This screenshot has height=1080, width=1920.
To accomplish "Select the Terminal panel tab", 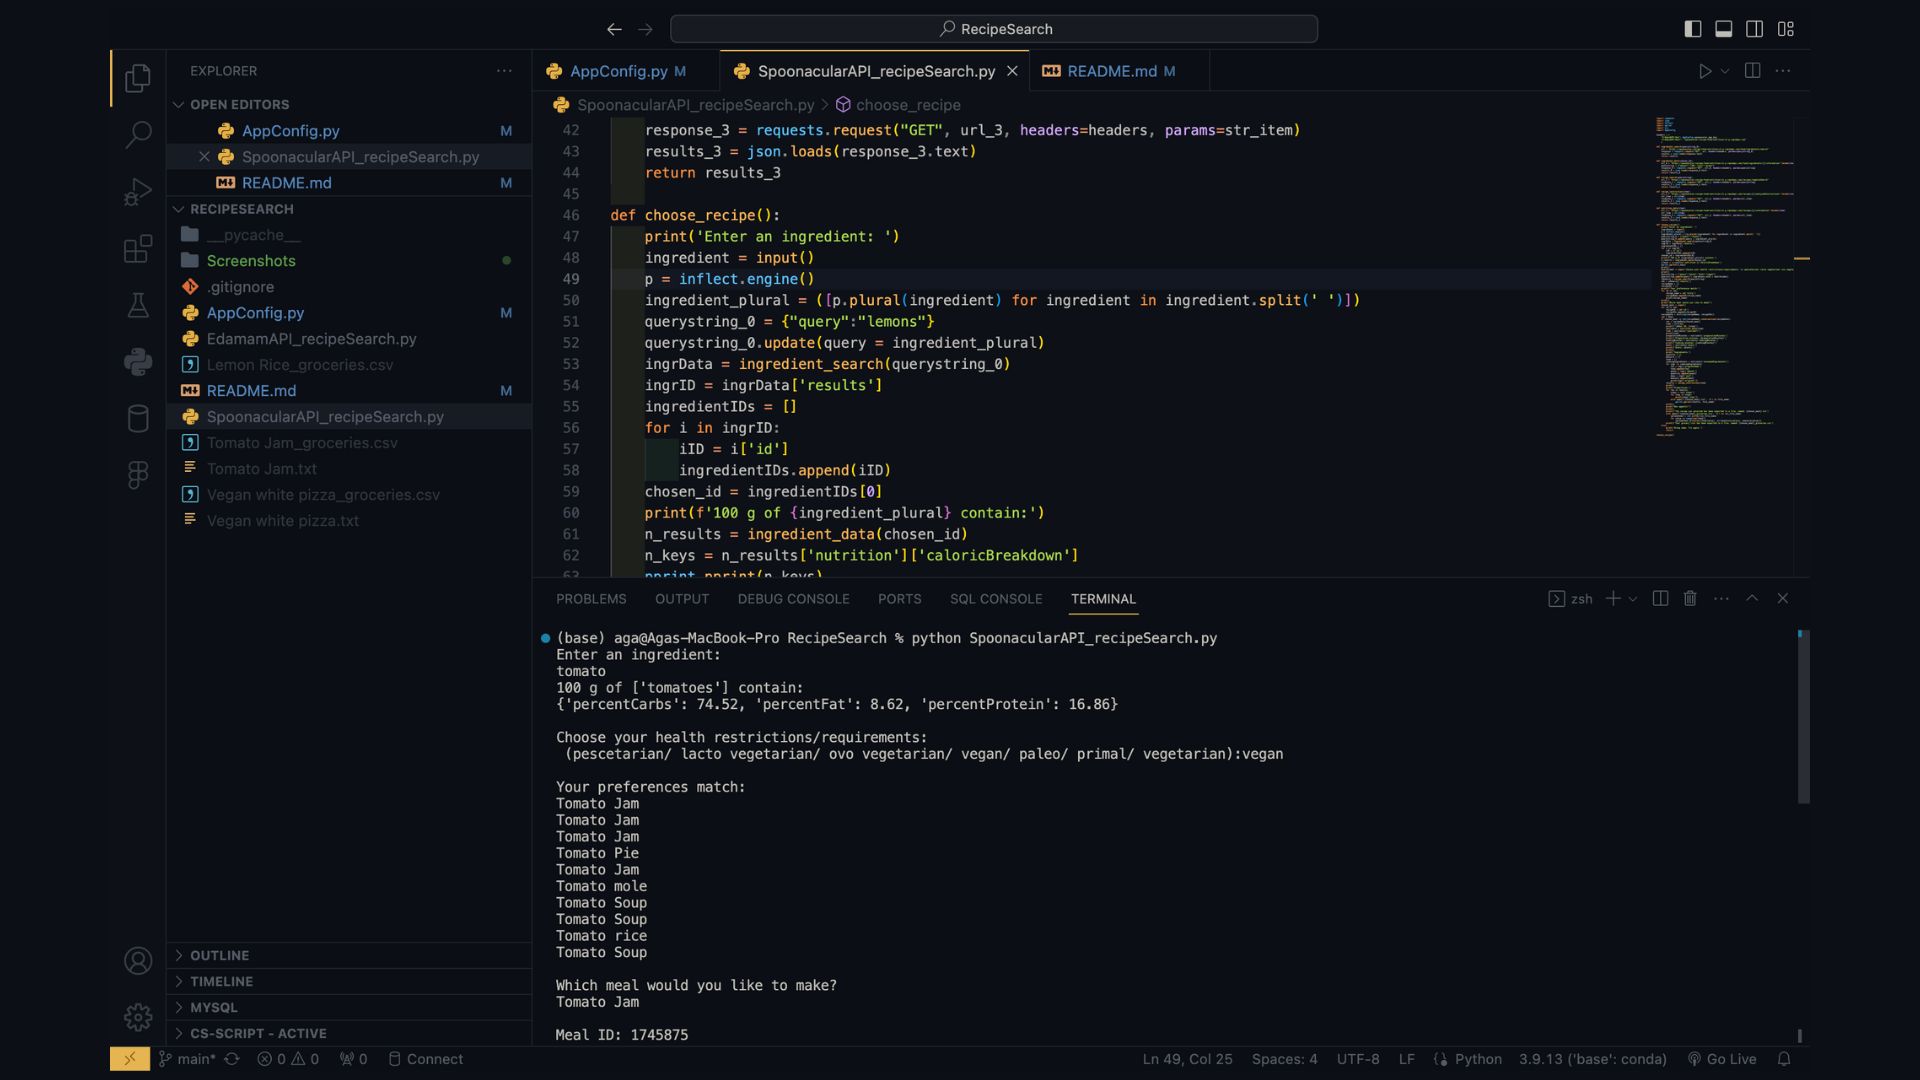I will coord(1103,599).
